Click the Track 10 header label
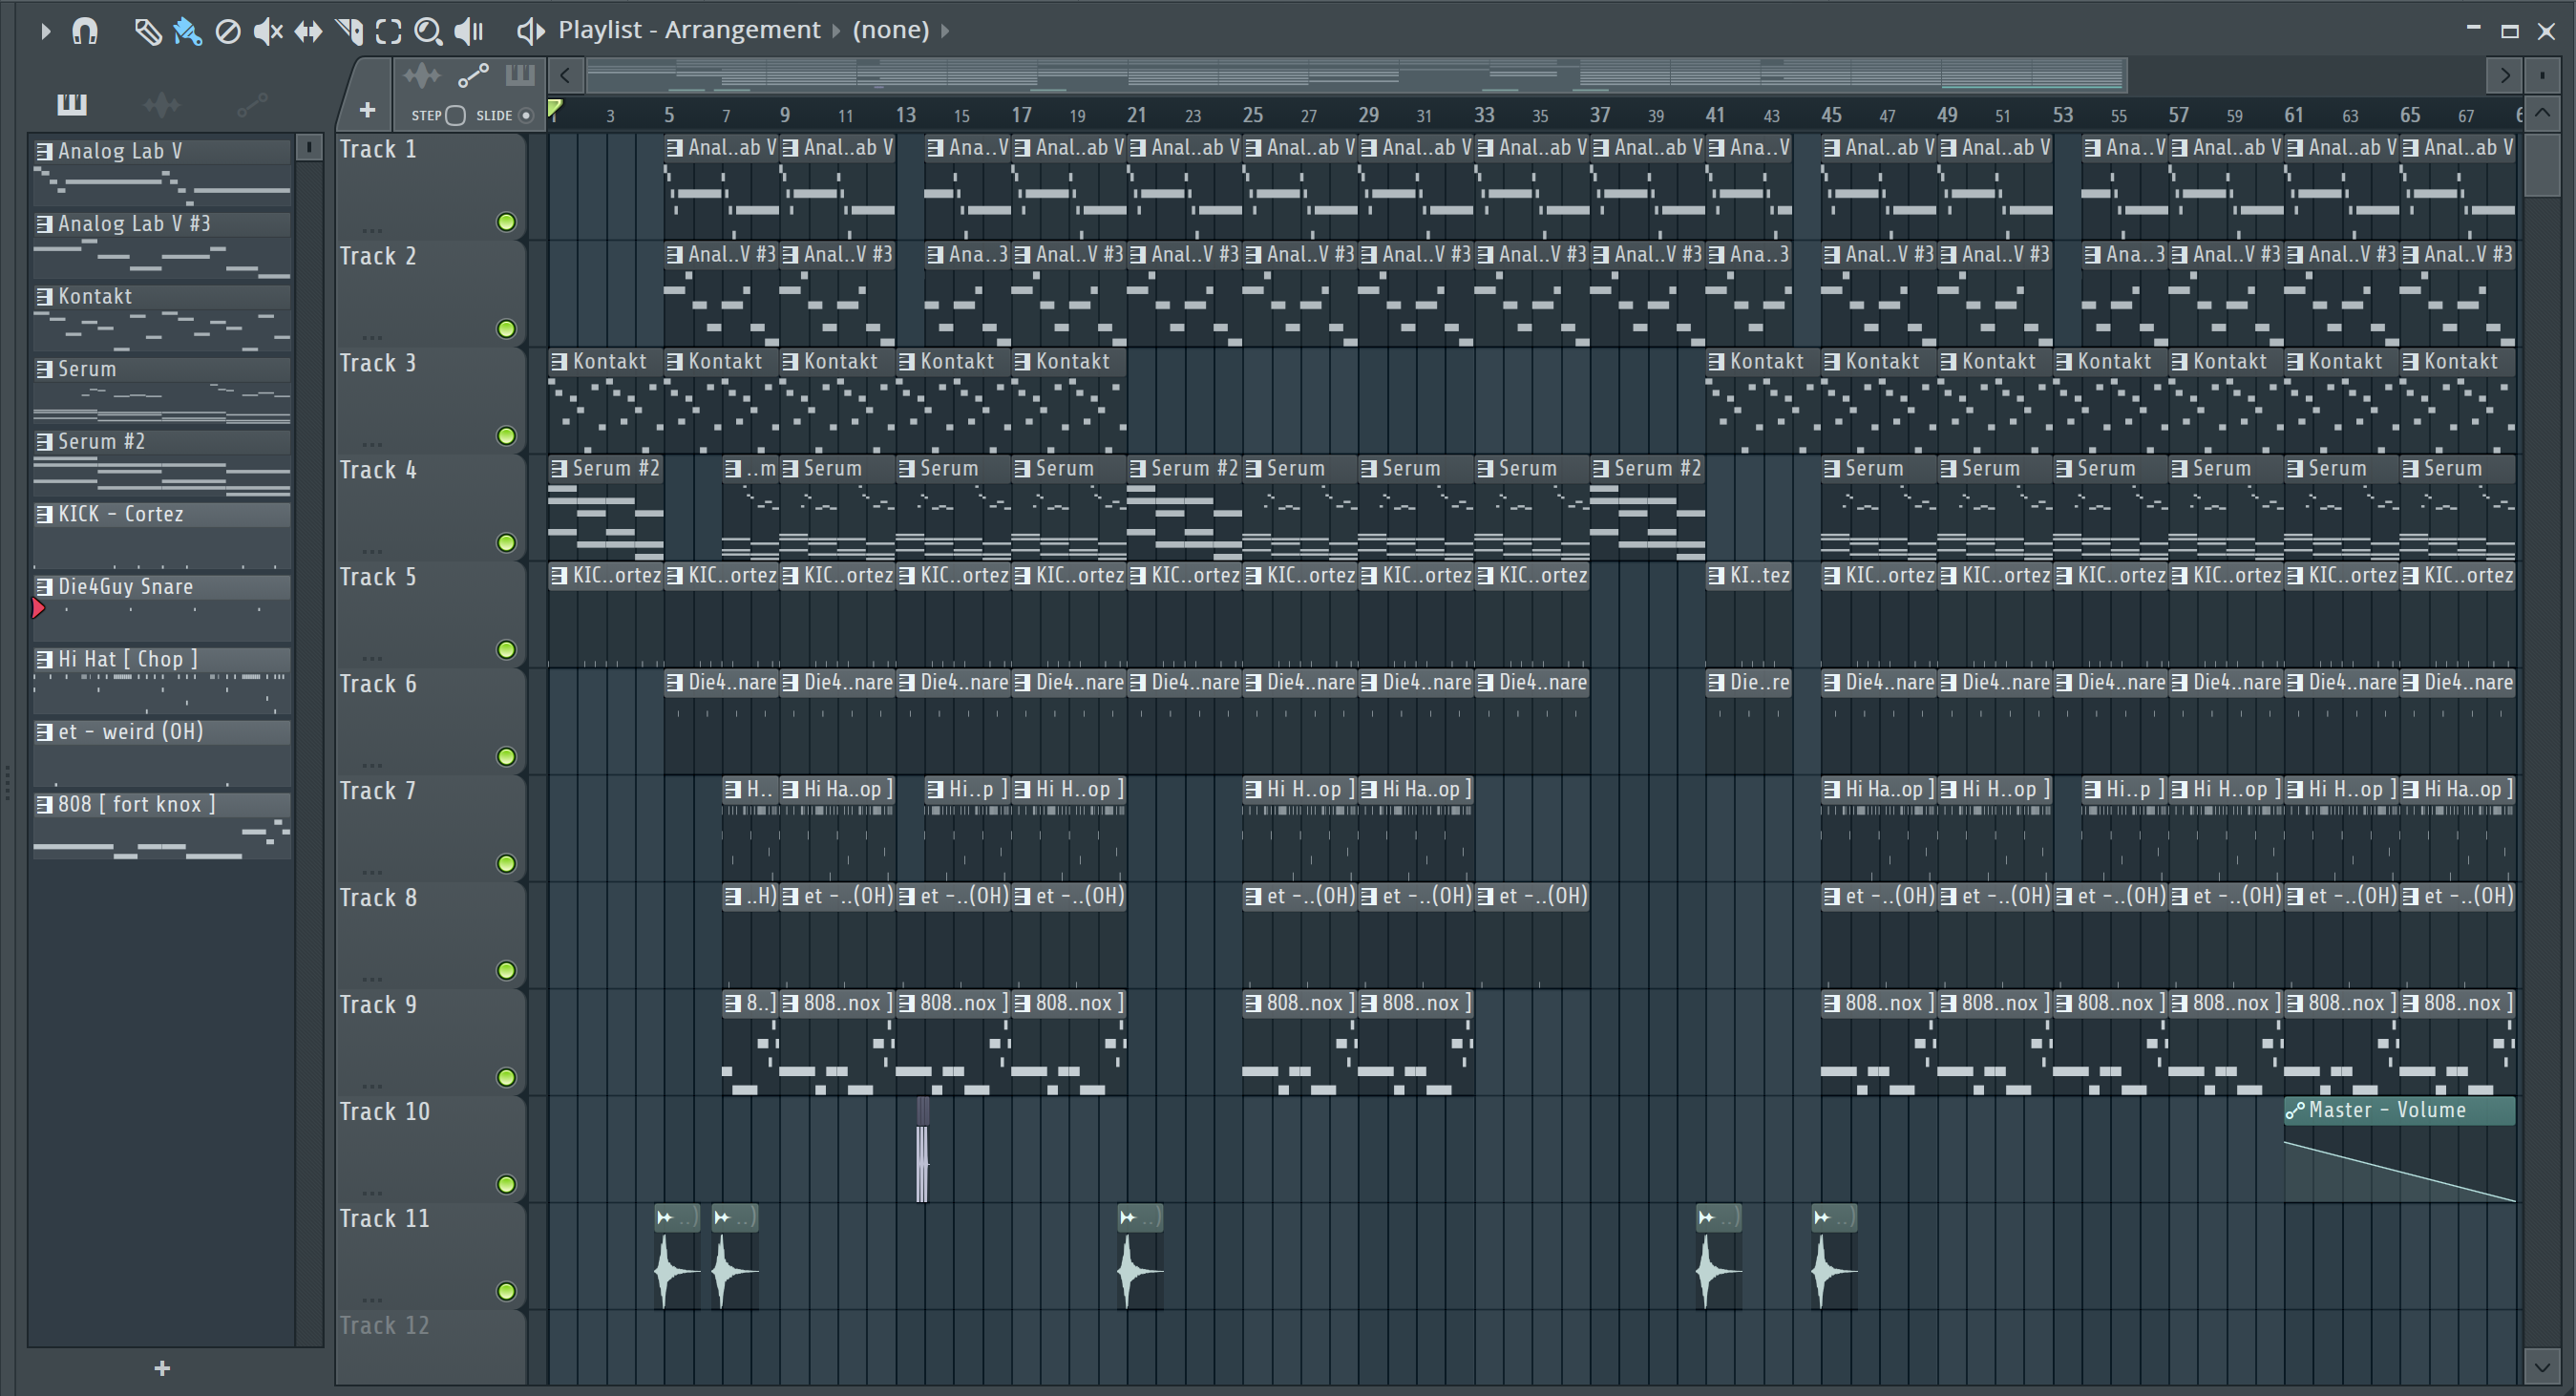Screen dimensions: 2576x1396 coord(385,1112)
